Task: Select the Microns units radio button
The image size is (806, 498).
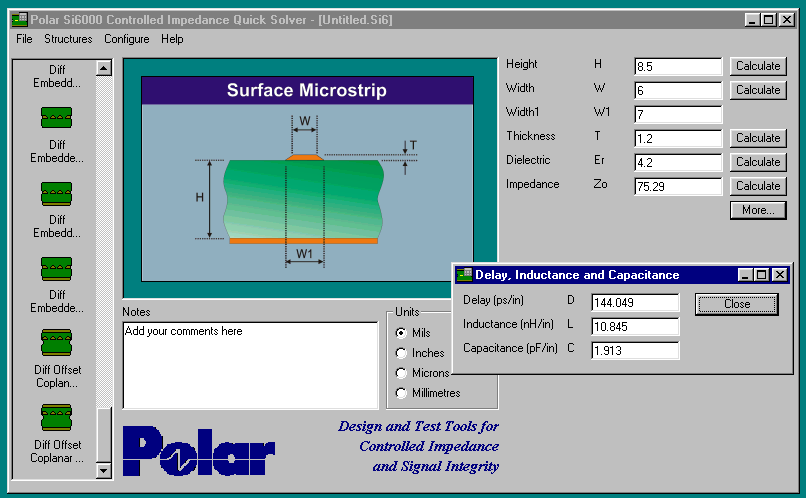Action: tap(401, 373)
